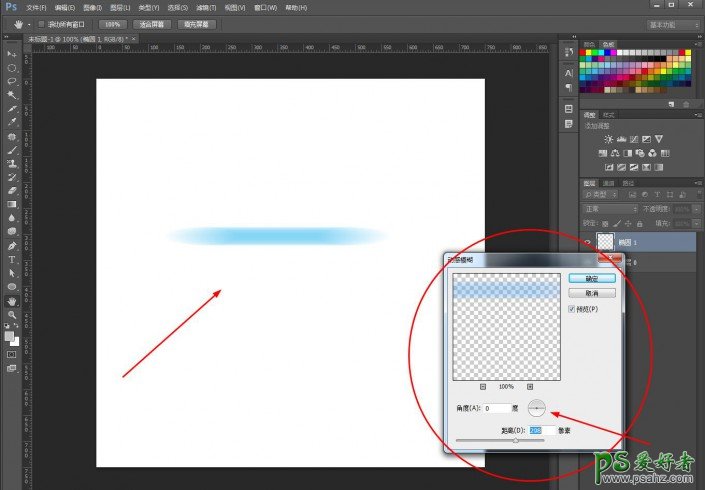Open the File menu
The image size is (705, 490).
(36, 8)
